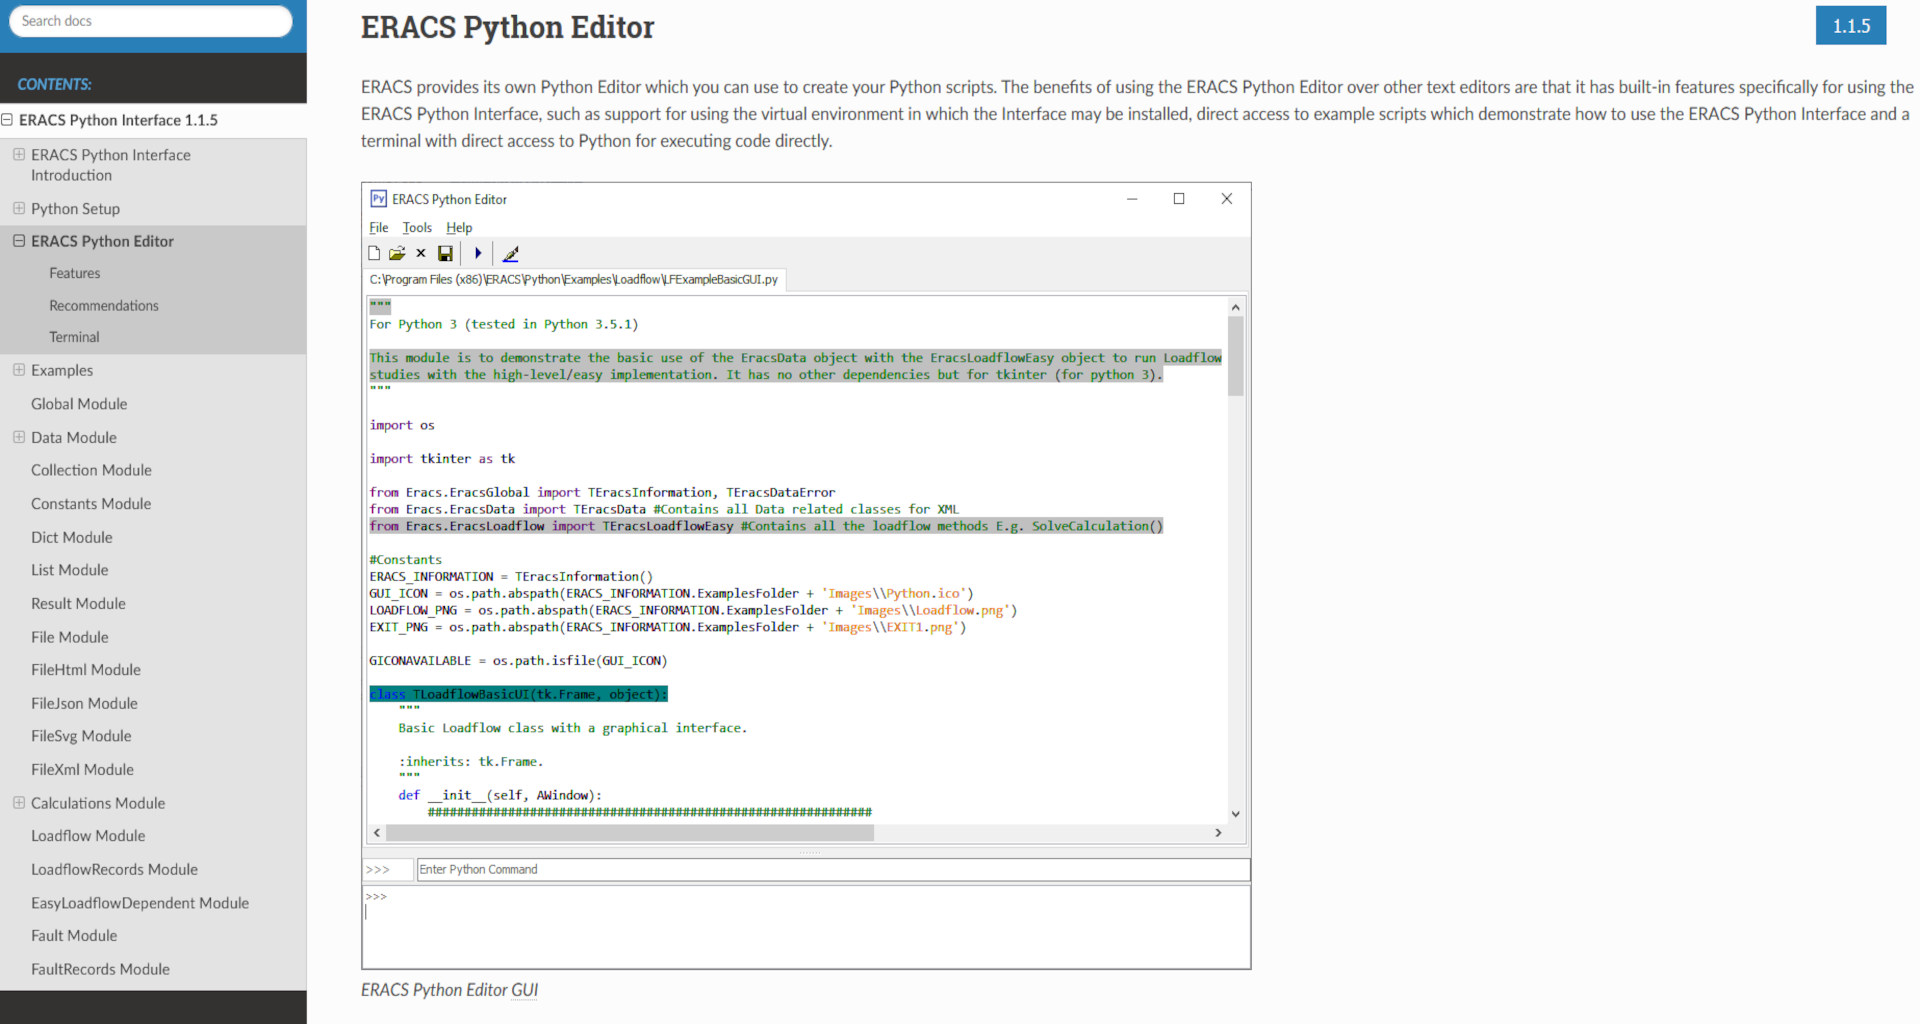Image resolution: width=1920 pixels, height=1024 pixels.
Task: Expand the Calculations Module section
Action: click(18, 803)
